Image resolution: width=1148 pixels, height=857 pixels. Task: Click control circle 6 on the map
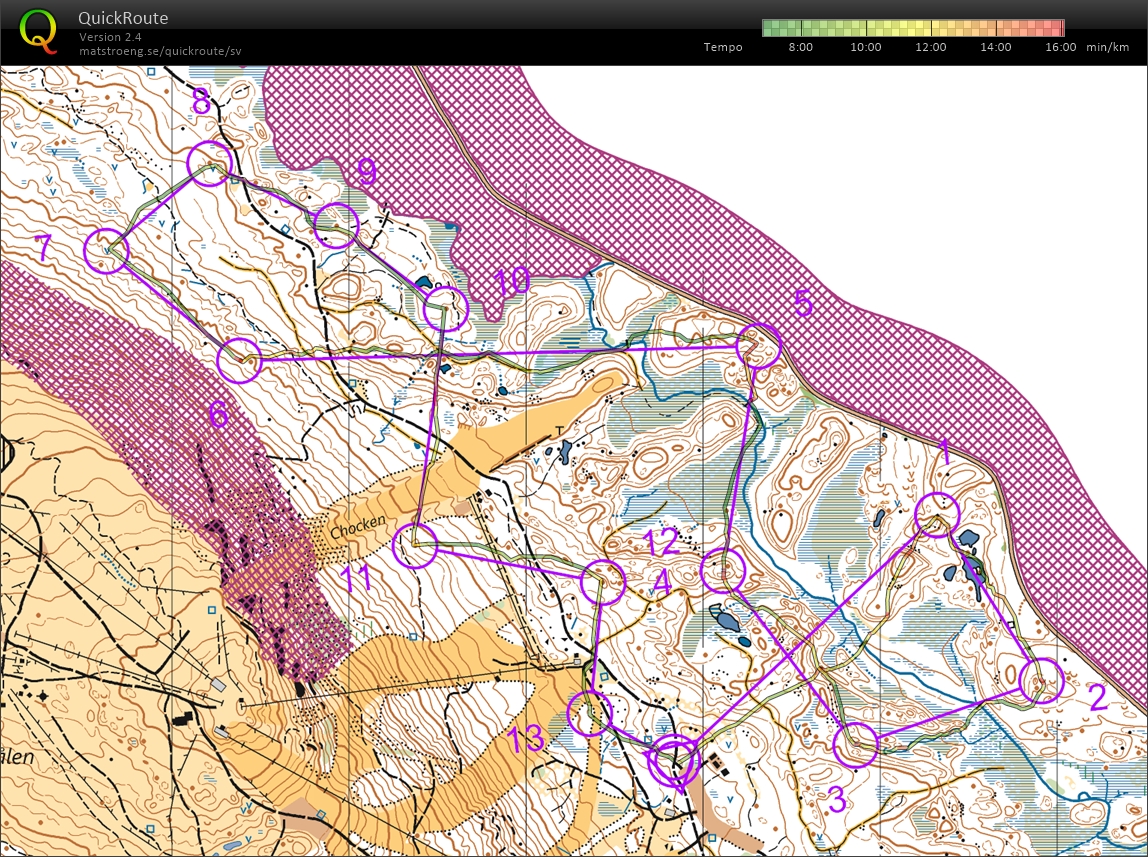[239, 360]
